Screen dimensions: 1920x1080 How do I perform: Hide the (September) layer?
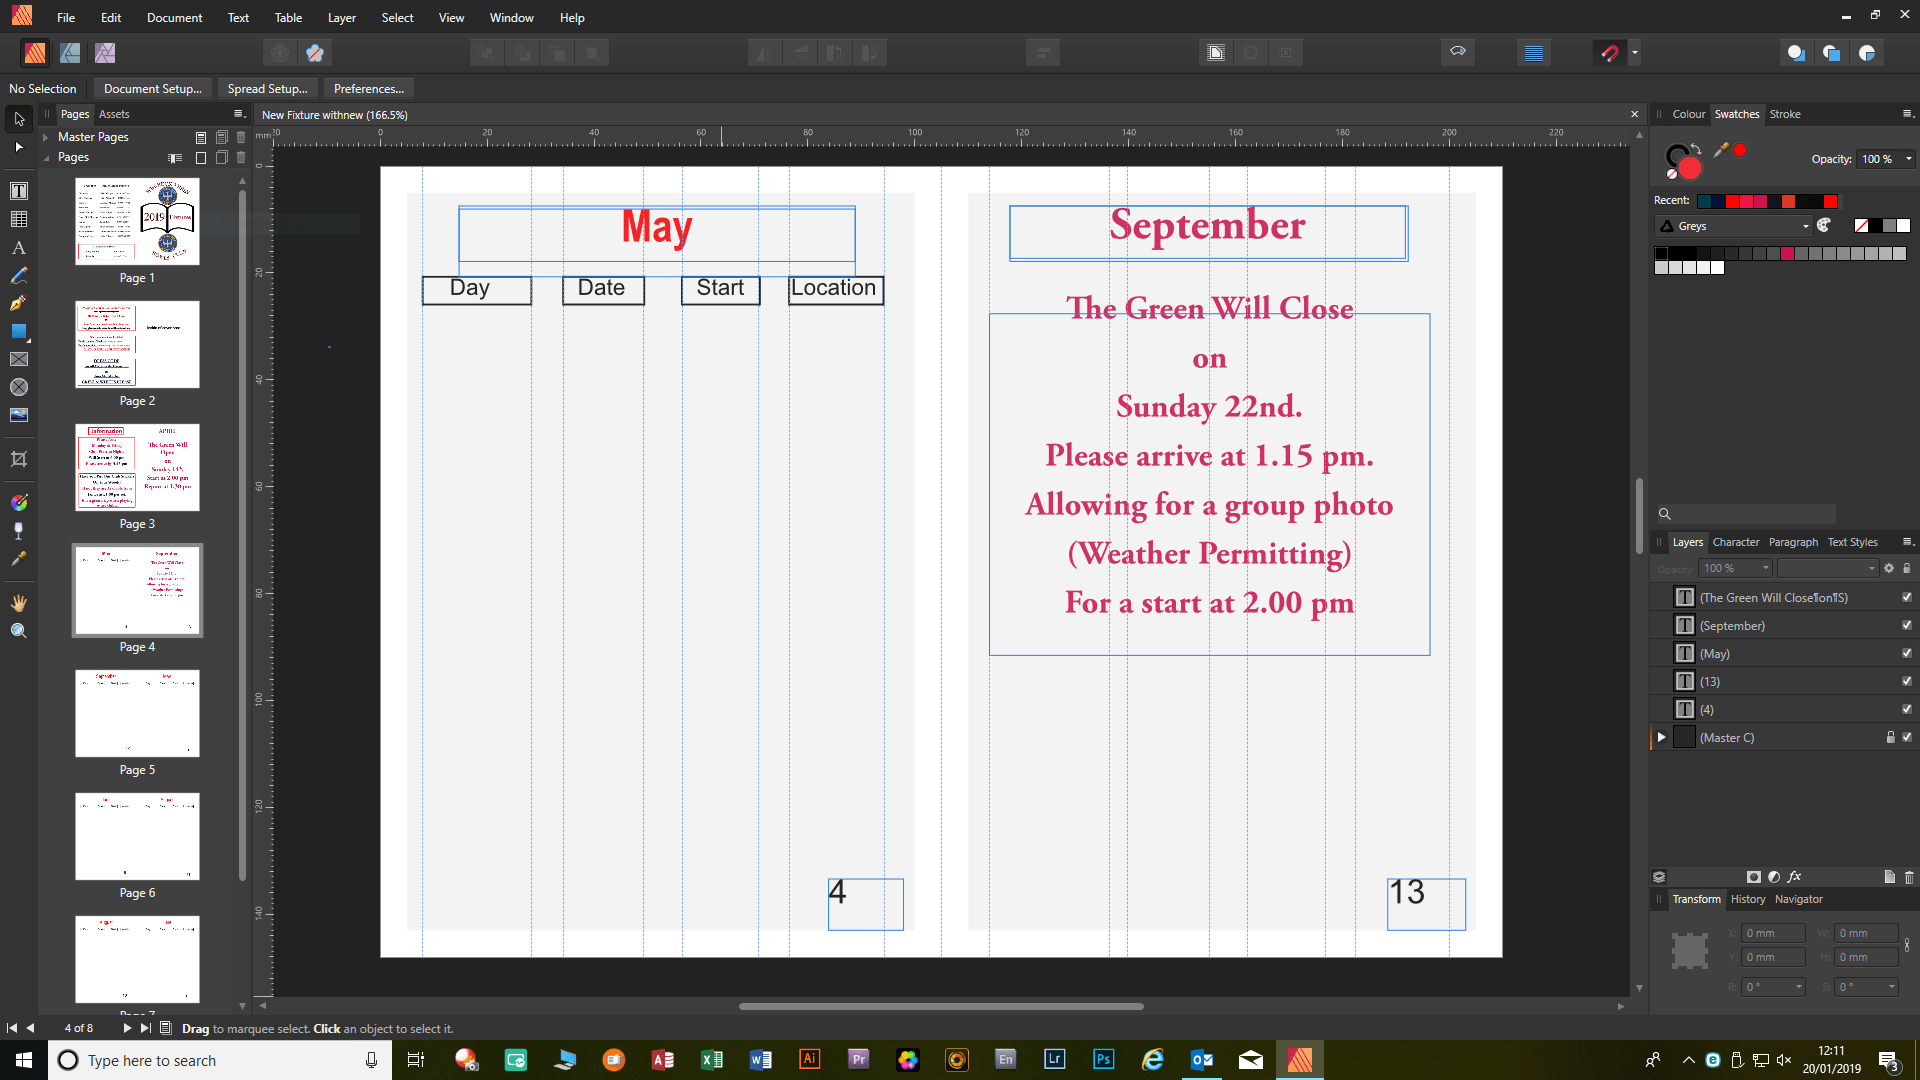tap(1907, 625)
